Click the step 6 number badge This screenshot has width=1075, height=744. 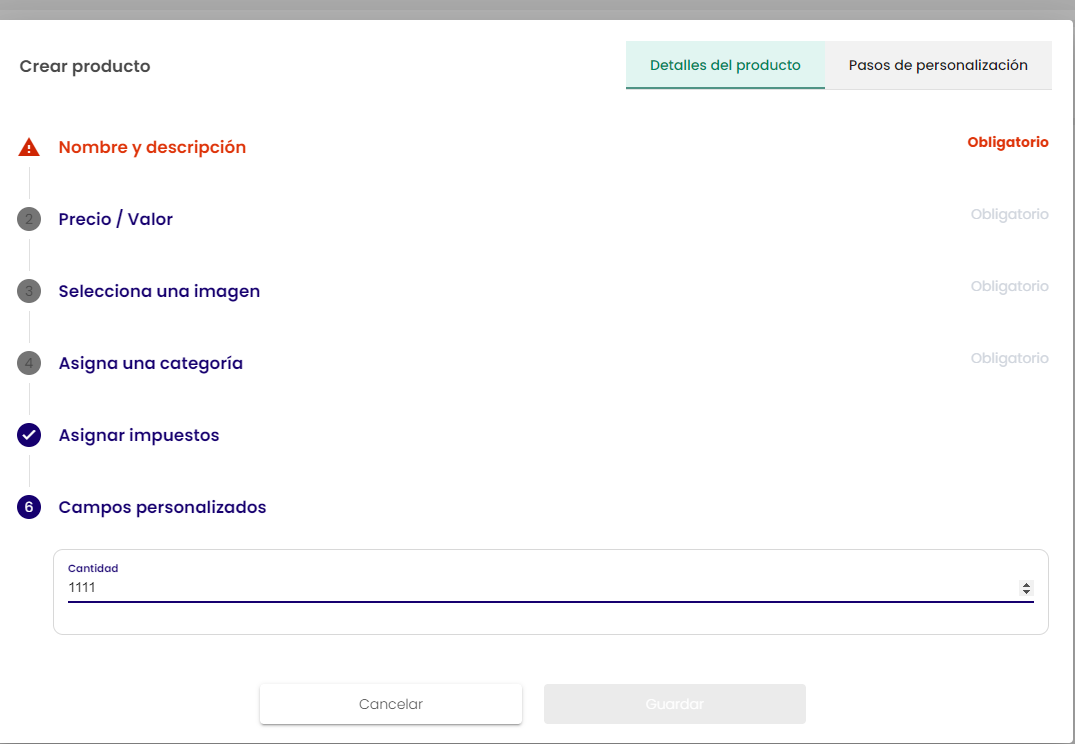point(29,507)
